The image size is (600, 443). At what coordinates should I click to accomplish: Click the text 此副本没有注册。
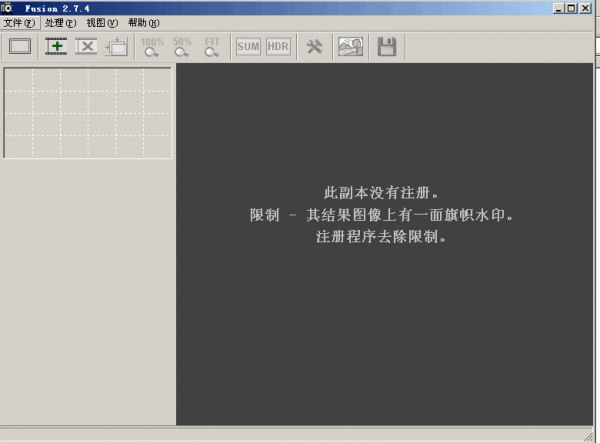click(381, 192)
